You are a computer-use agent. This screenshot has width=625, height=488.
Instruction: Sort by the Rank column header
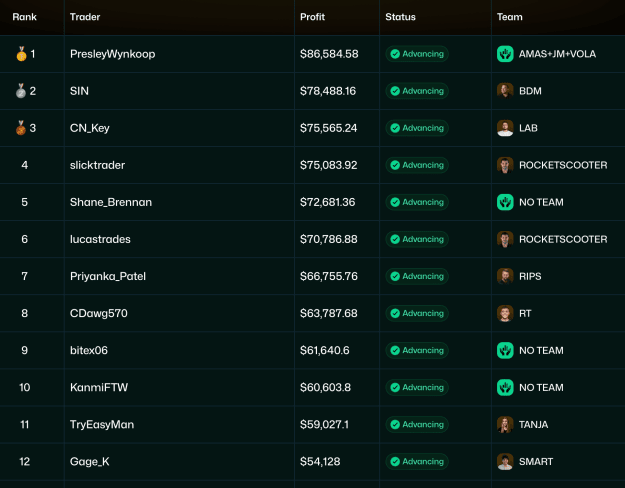pyautogui.click(x=24, y=17)
